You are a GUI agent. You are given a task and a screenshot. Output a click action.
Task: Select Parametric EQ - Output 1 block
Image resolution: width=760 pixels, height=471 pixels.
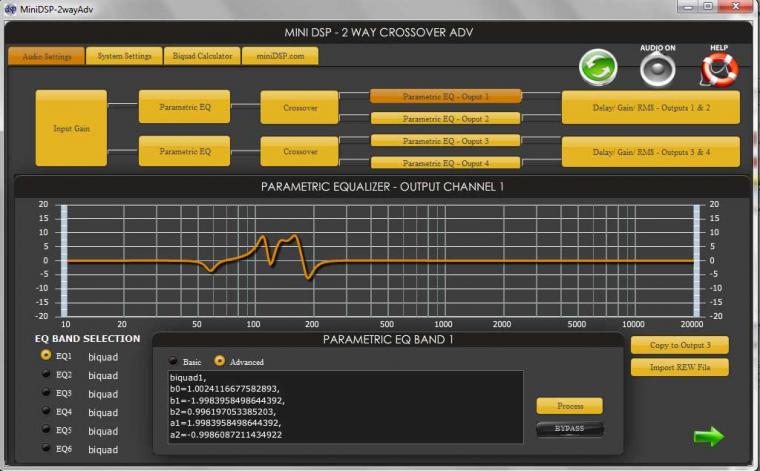coord(445,96)
